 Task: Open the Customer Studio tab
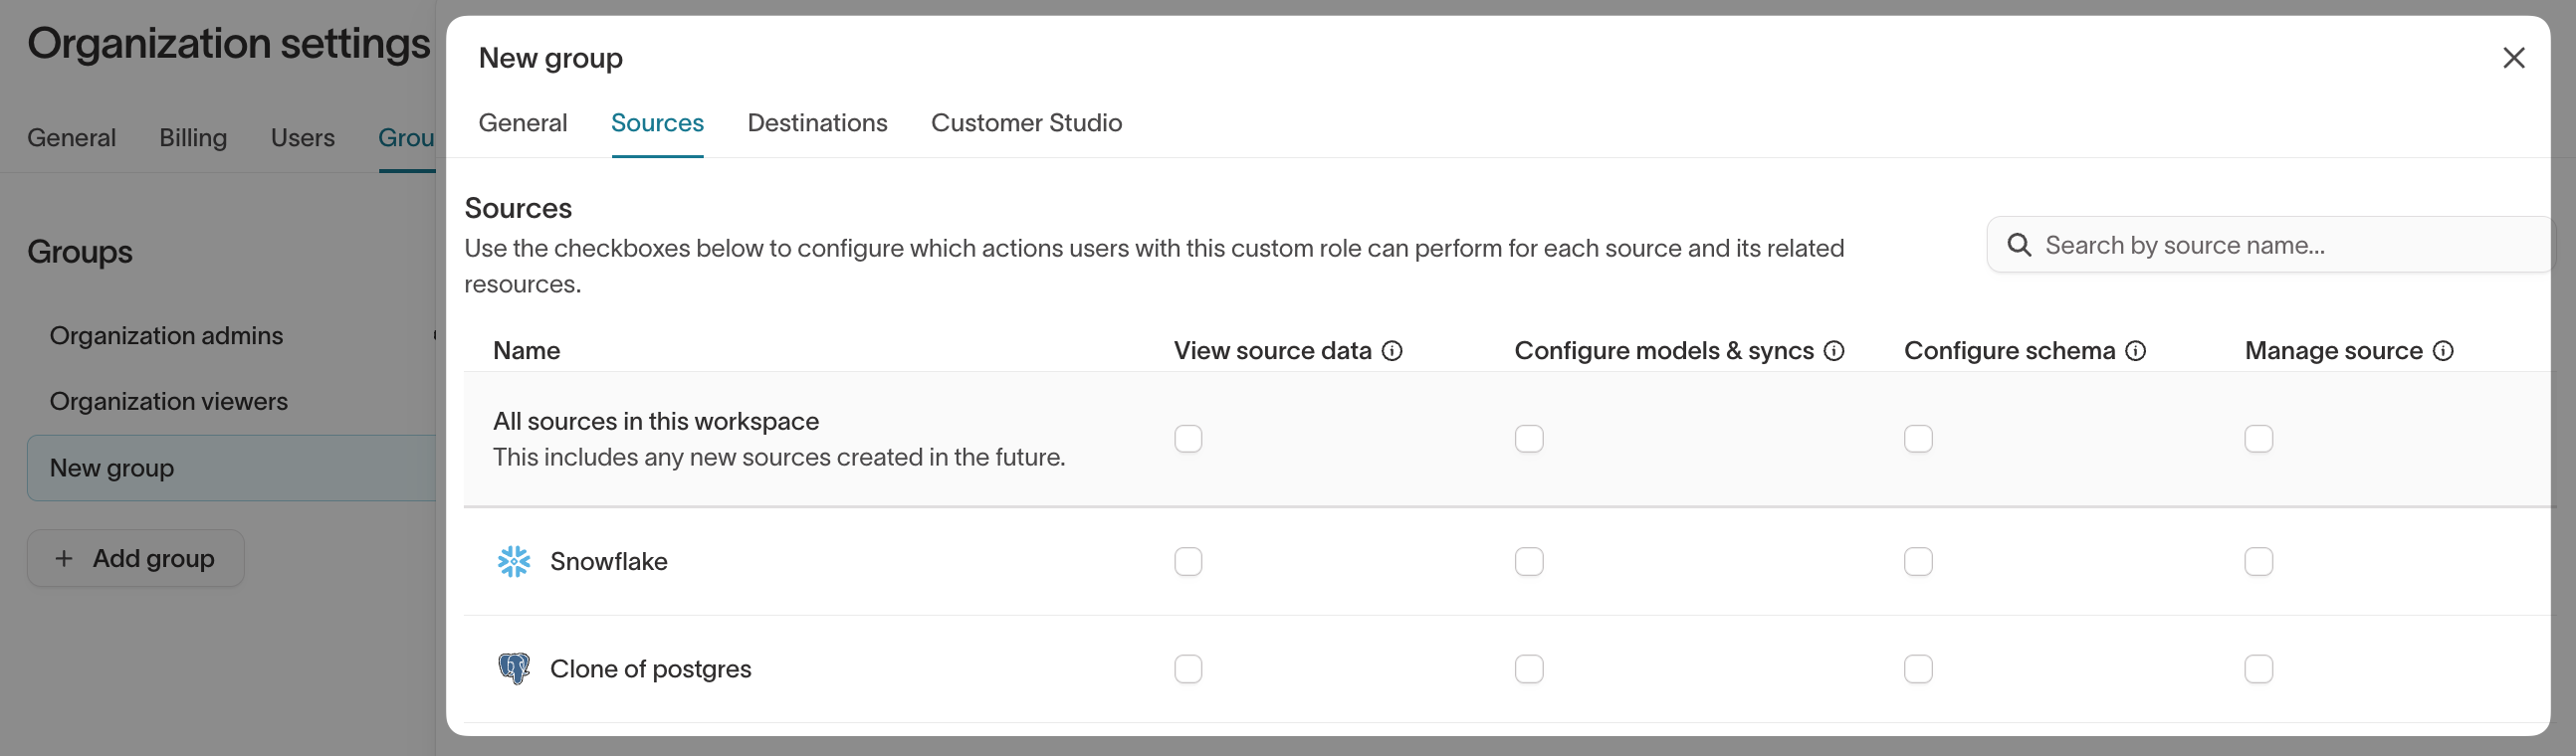point(1026,123)
